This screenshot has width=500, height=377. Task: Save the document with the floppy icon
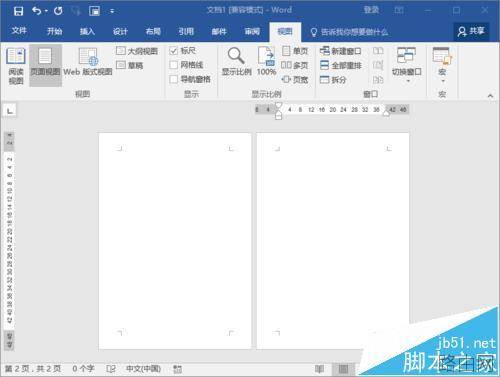(18, 11)
